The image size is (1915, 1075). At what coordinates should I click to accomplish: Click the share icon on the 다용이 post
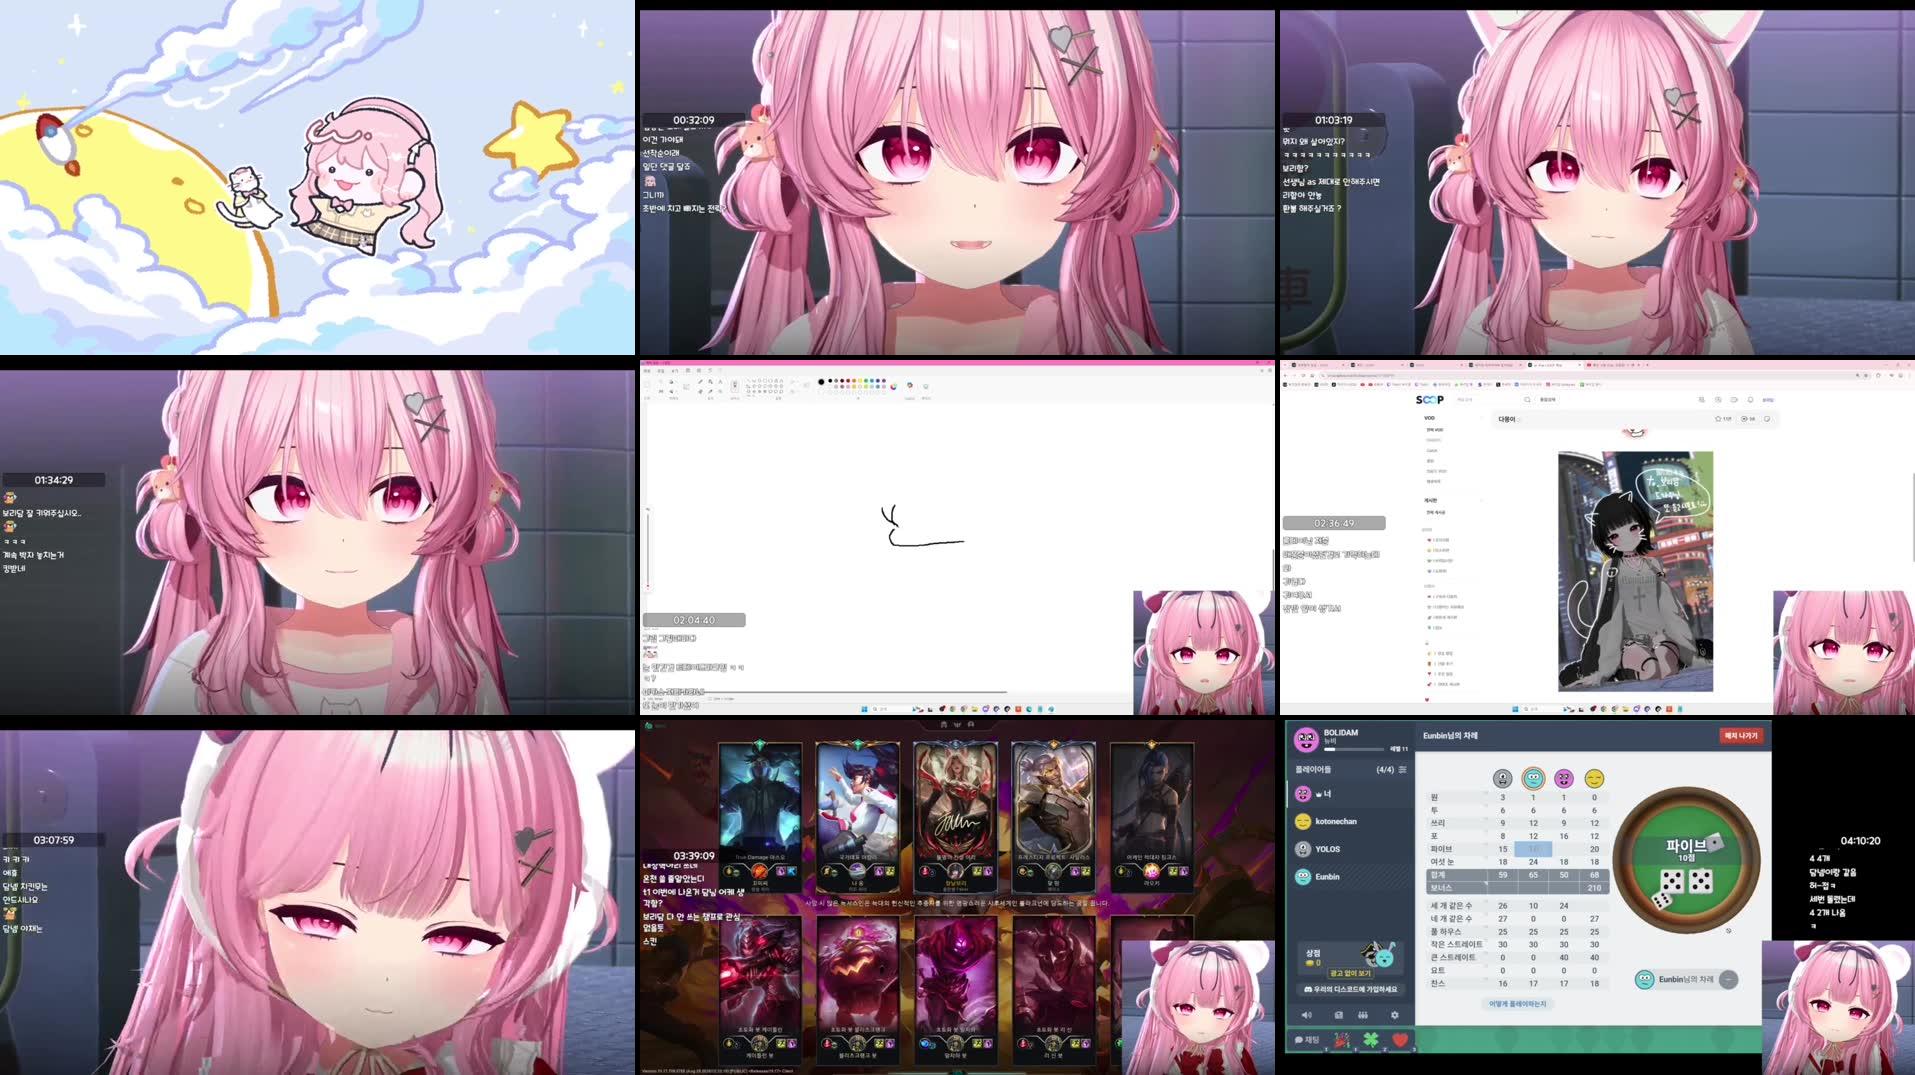[1768, 419]
